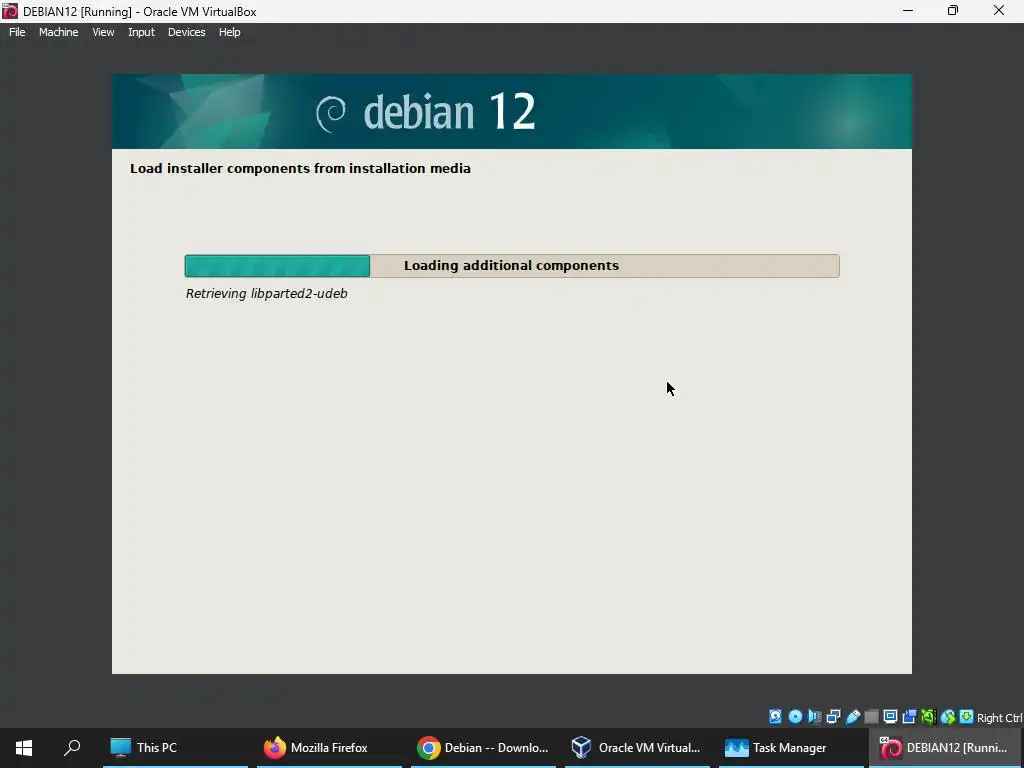The height and width of the screenshot is (768, 1024).
Task: Click the display settings status icon
Action: pos(890,717)
